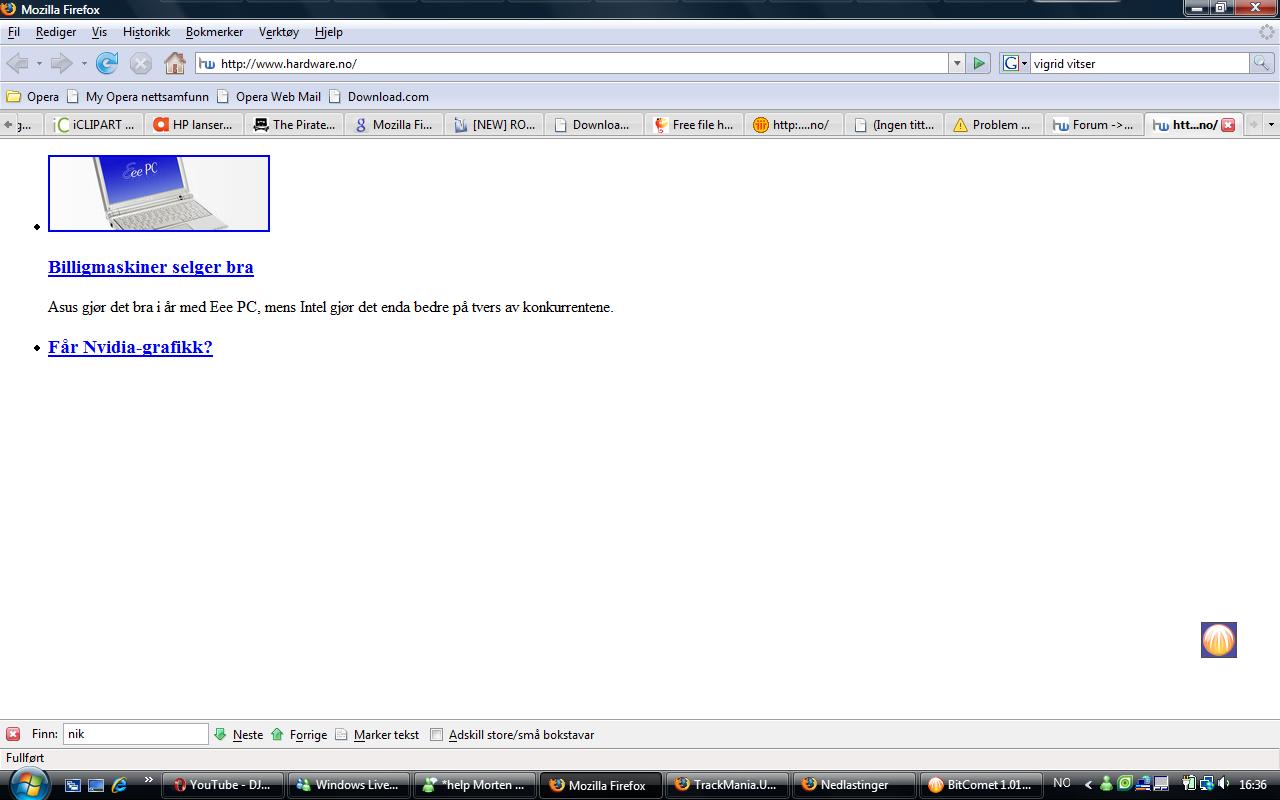Click the Eee PC laptop thumbnail
1280x800 pixels.
click(x=159, y=193)
